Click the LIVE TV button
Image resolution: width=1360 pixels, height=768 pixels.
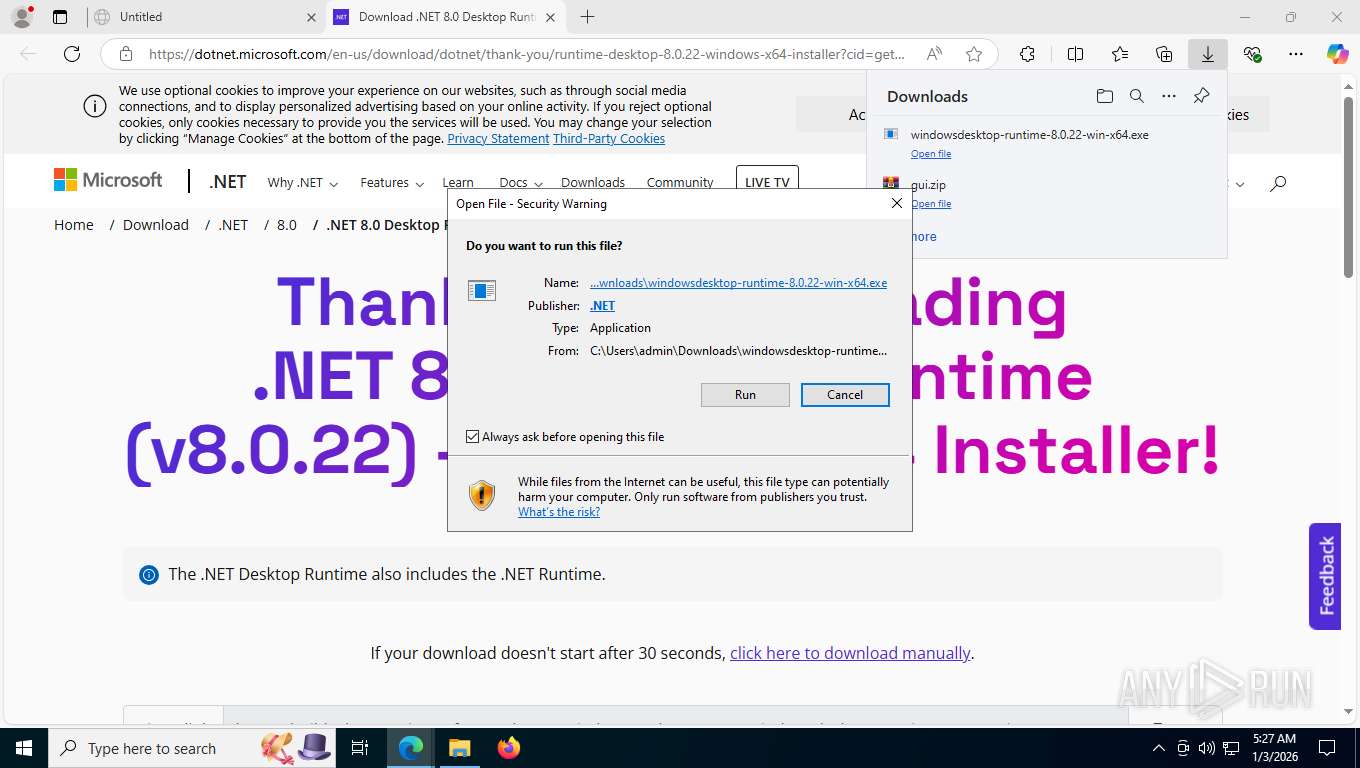pyautogui.click(x=767, y=181)
